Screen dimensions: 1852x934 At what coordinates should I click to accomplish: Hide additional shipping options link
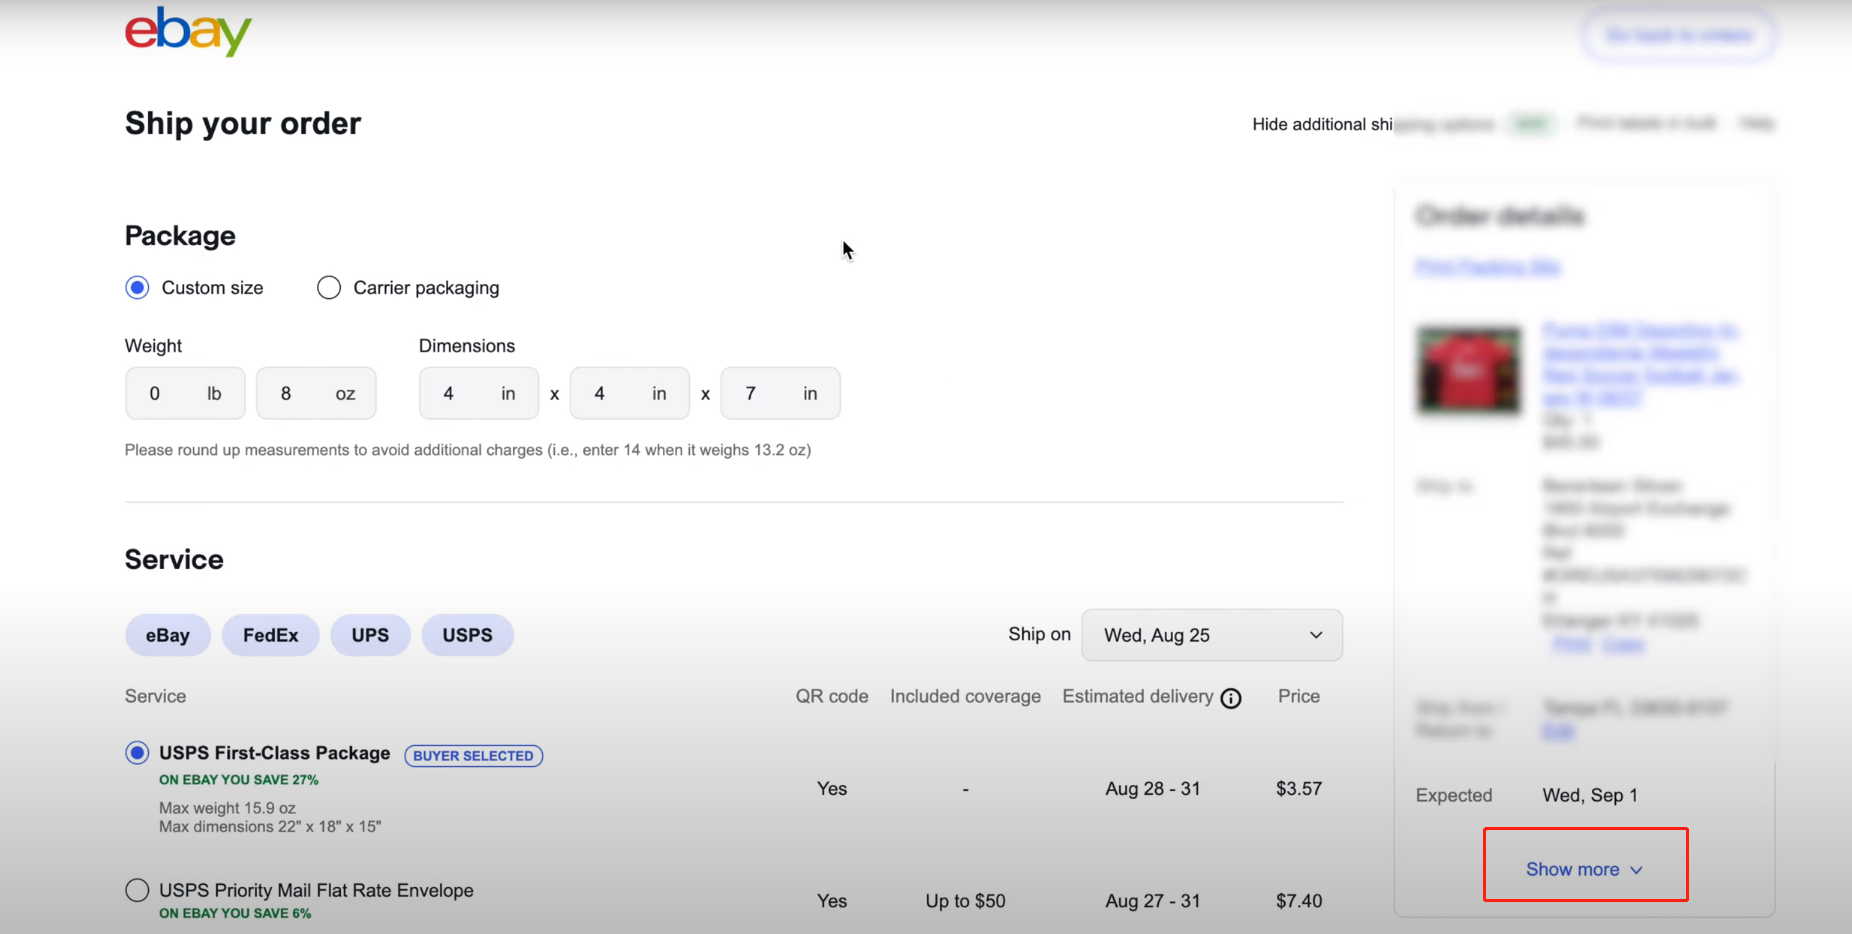(1373, 124)
